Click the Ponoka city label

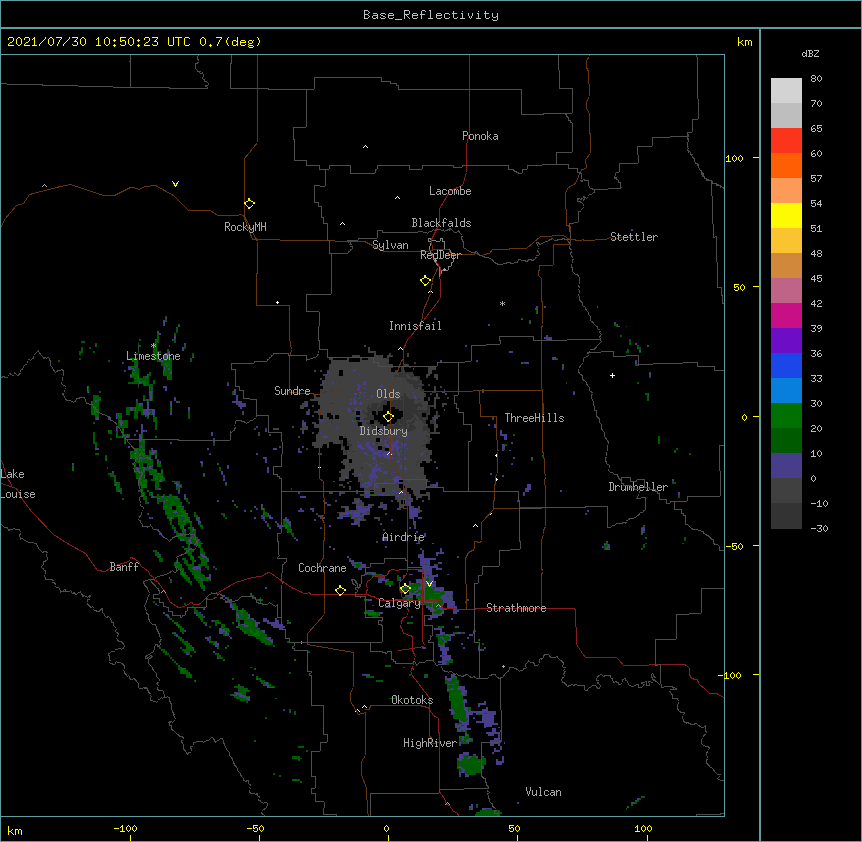(x=480, y=136)
